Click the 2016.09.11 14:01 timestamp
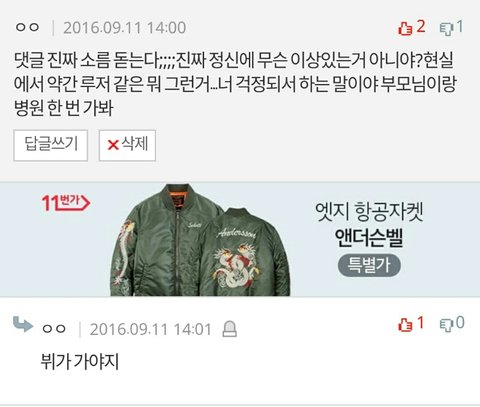This screenshot has width=480, height=407. (151, 330)
